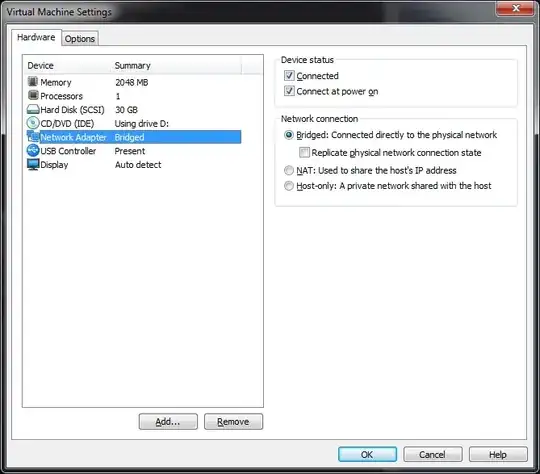Image resolution: width=540 pixels, height=474 pixels.
Task: Click the Processors chip icon
Action: click(33, 95)
